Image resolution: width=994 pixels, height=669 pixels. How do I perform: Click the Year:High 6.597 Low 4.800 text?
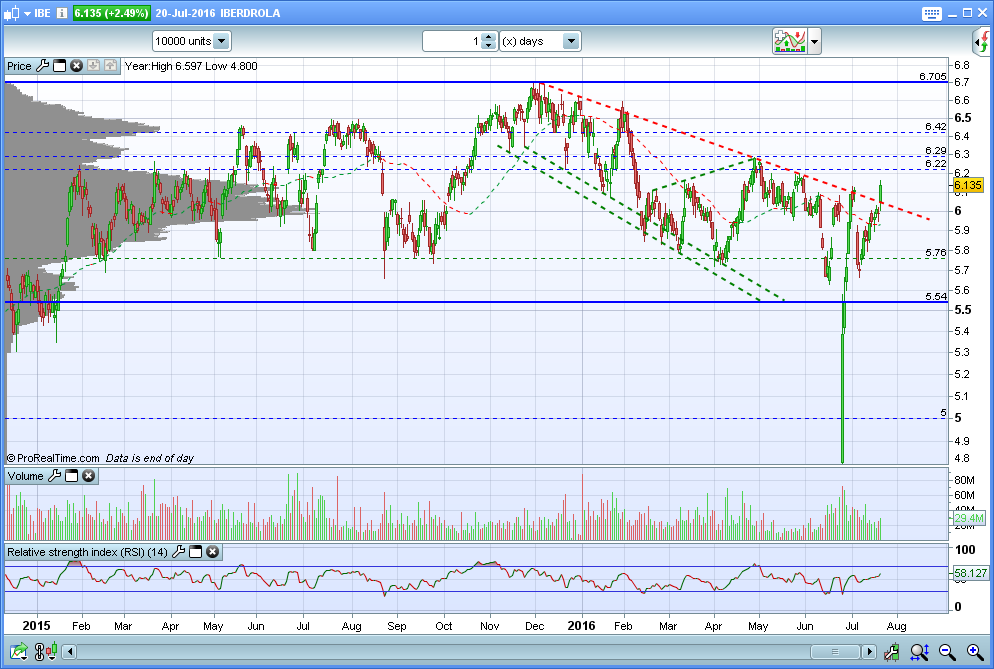point(191,66)
